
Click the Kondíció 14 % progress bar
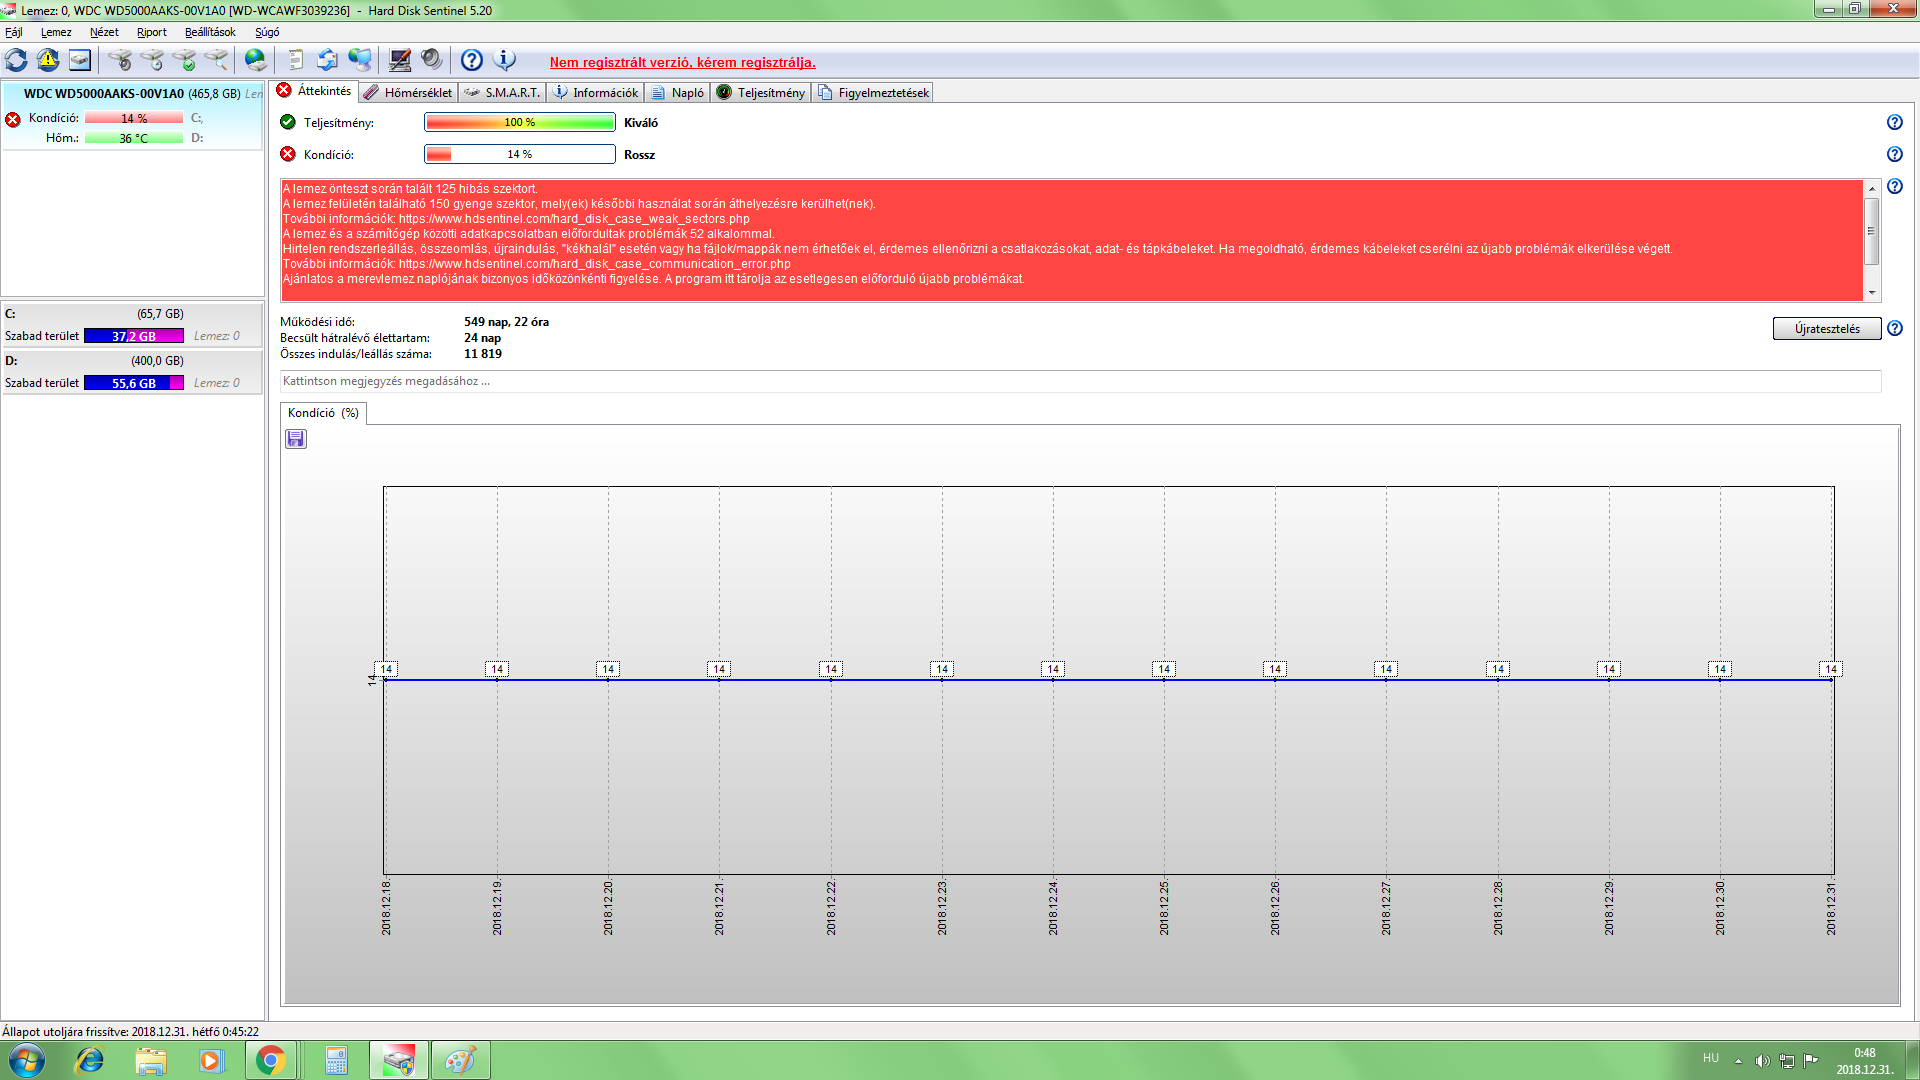click(520, 154)
